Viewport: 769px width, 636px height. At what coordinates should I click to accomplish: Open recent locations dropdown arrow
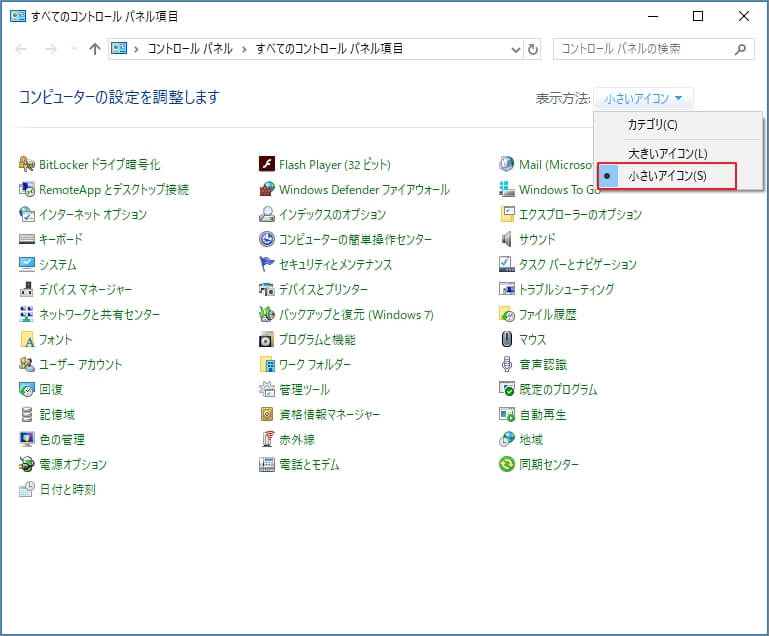(74, 49)
